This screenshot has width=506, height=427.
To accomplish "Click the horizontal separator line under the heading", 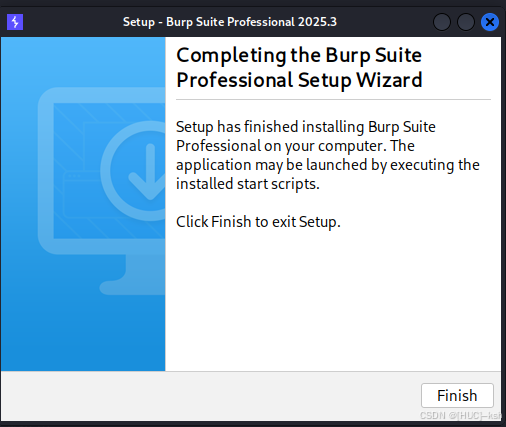I will pyautogui.click(x=333, y=99).
